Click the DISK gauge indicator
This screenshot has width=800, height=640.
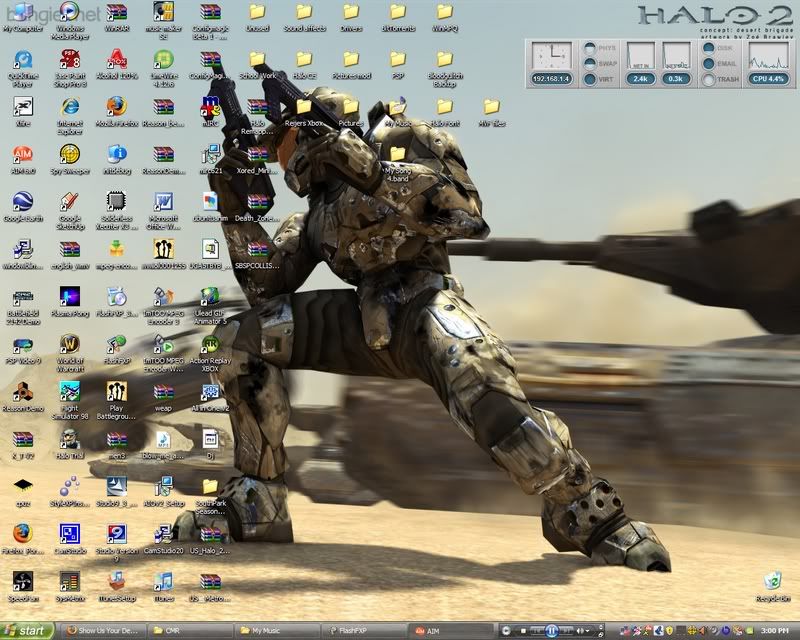708,48
